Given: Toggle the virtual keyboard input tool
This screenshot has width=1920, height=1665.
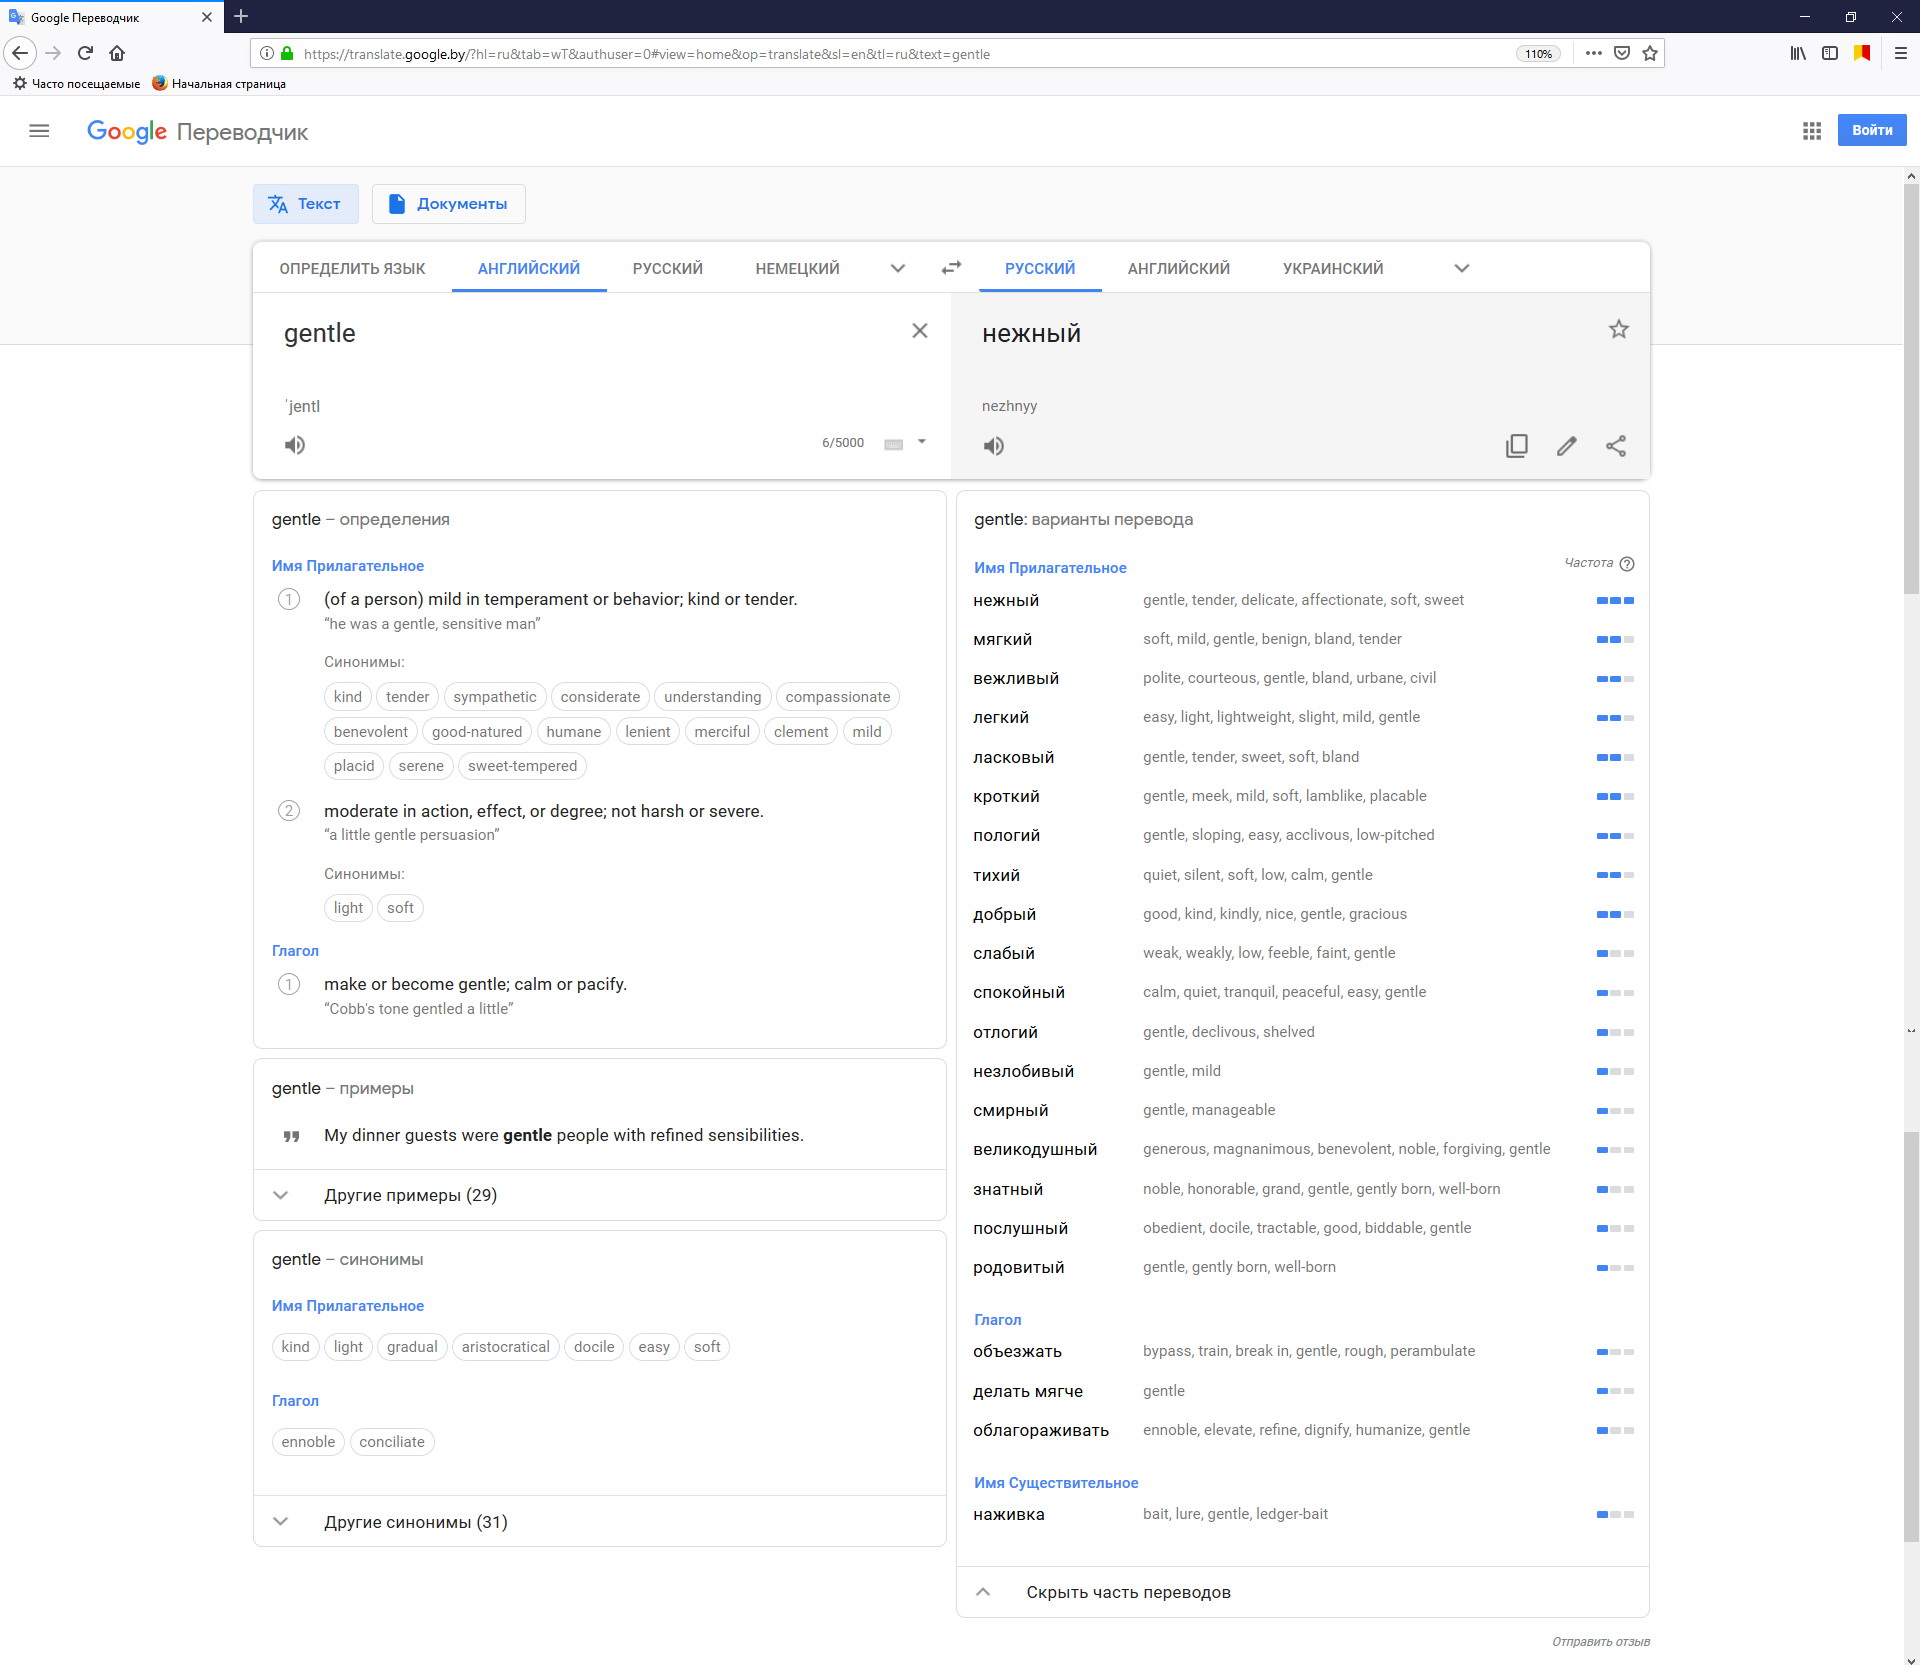Looking at the screenshot, I should [893, 444].
